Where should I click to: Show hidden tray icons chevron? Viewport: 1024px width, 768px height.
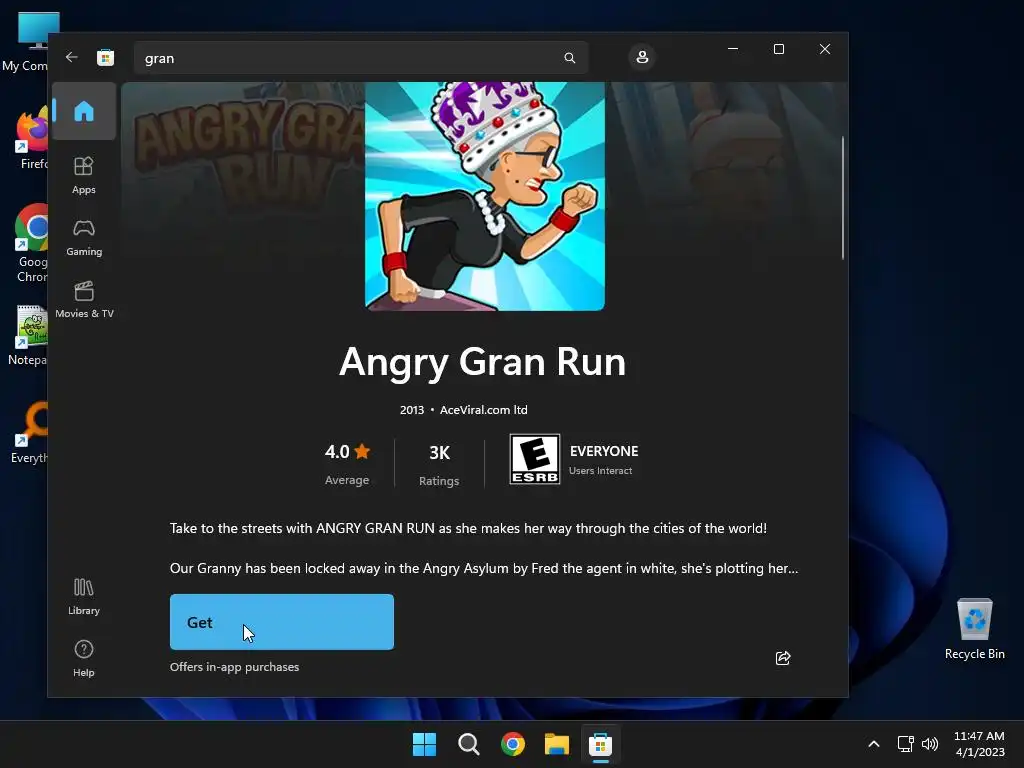coord(874,744)
